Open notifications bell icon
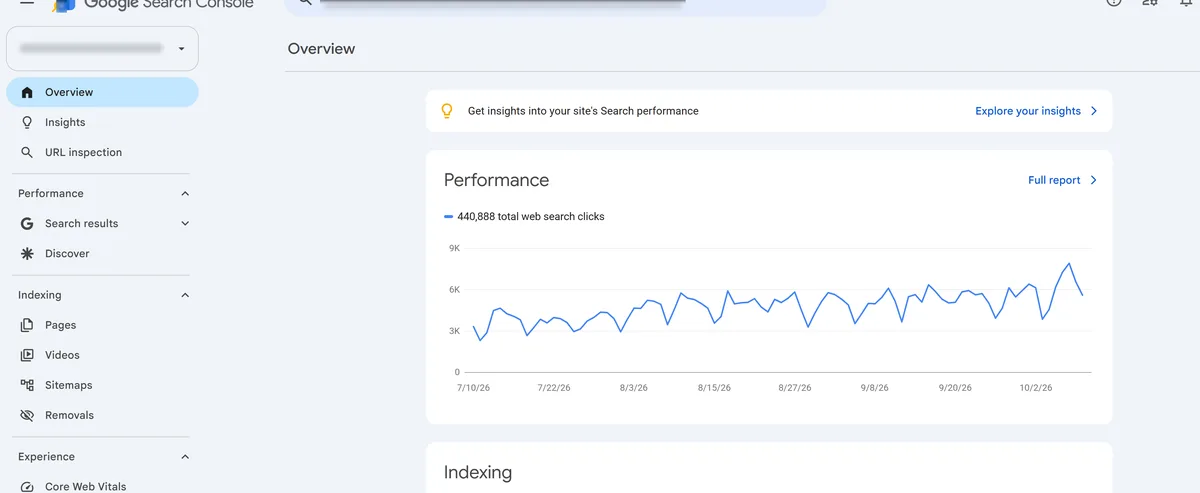Viewport: 1200px width, 493px height. pyautogui.click(x=1186, y=3)
